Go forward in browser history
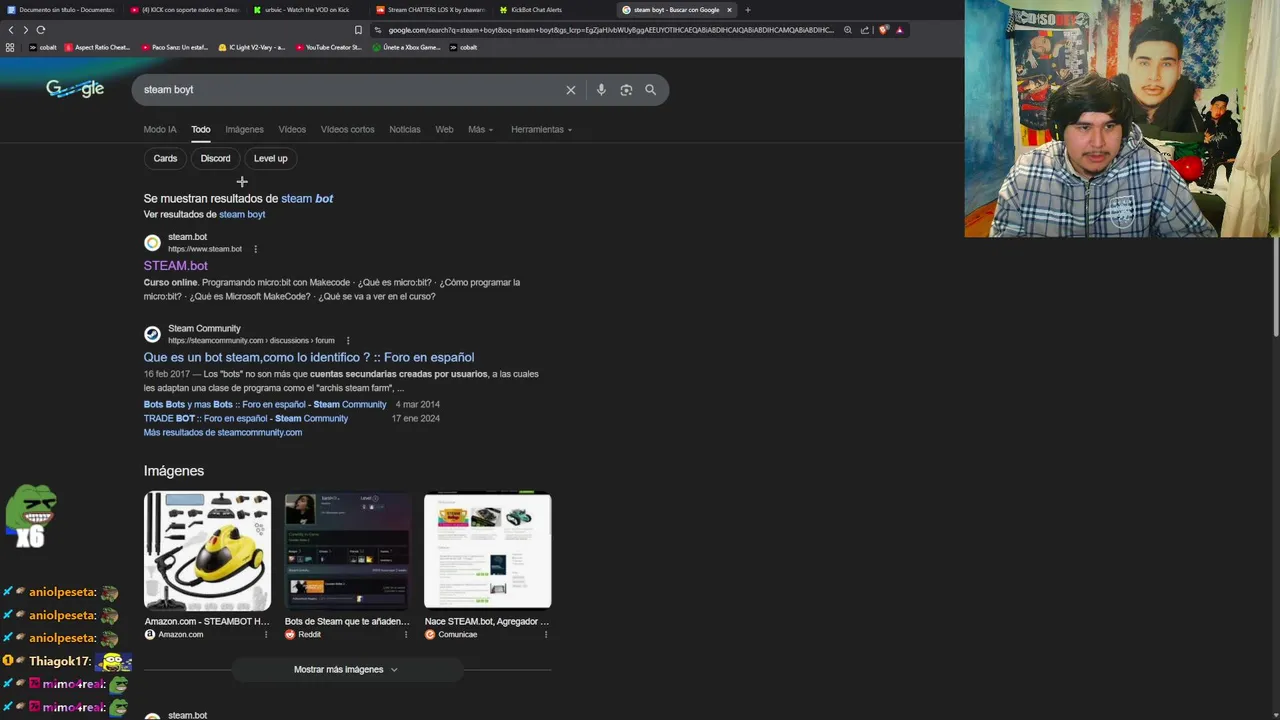The image size is (1280, 720). pos(26,30)
